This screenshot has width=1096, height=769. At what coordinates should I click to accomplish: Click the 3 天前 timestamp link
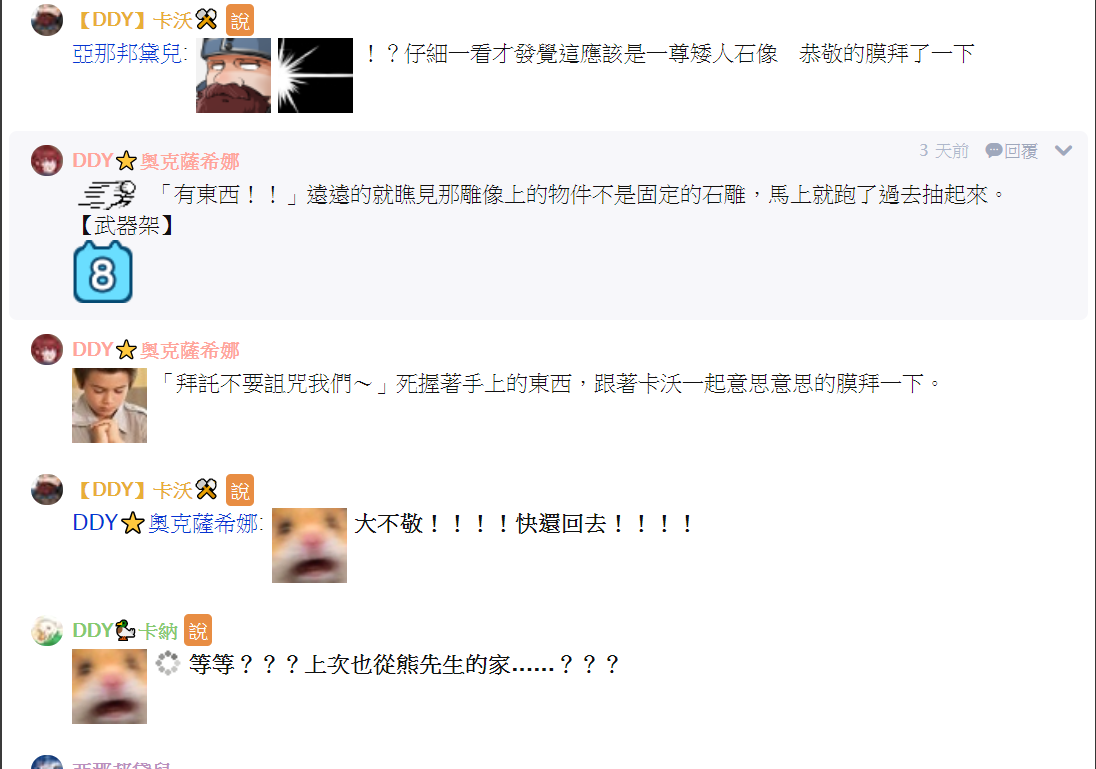(x=944, y=150)
